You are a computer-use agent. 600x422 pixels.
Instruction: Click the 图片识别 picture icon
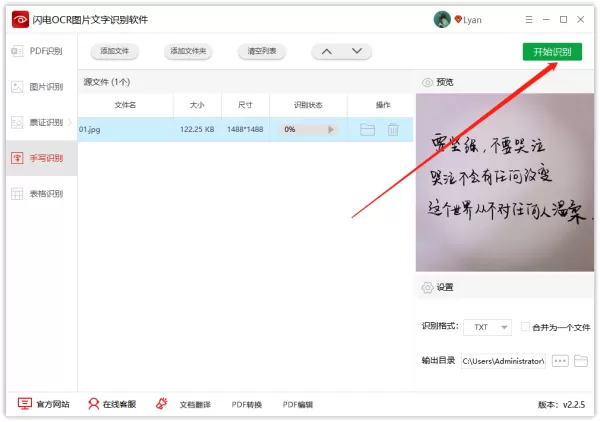click(17, 87)
